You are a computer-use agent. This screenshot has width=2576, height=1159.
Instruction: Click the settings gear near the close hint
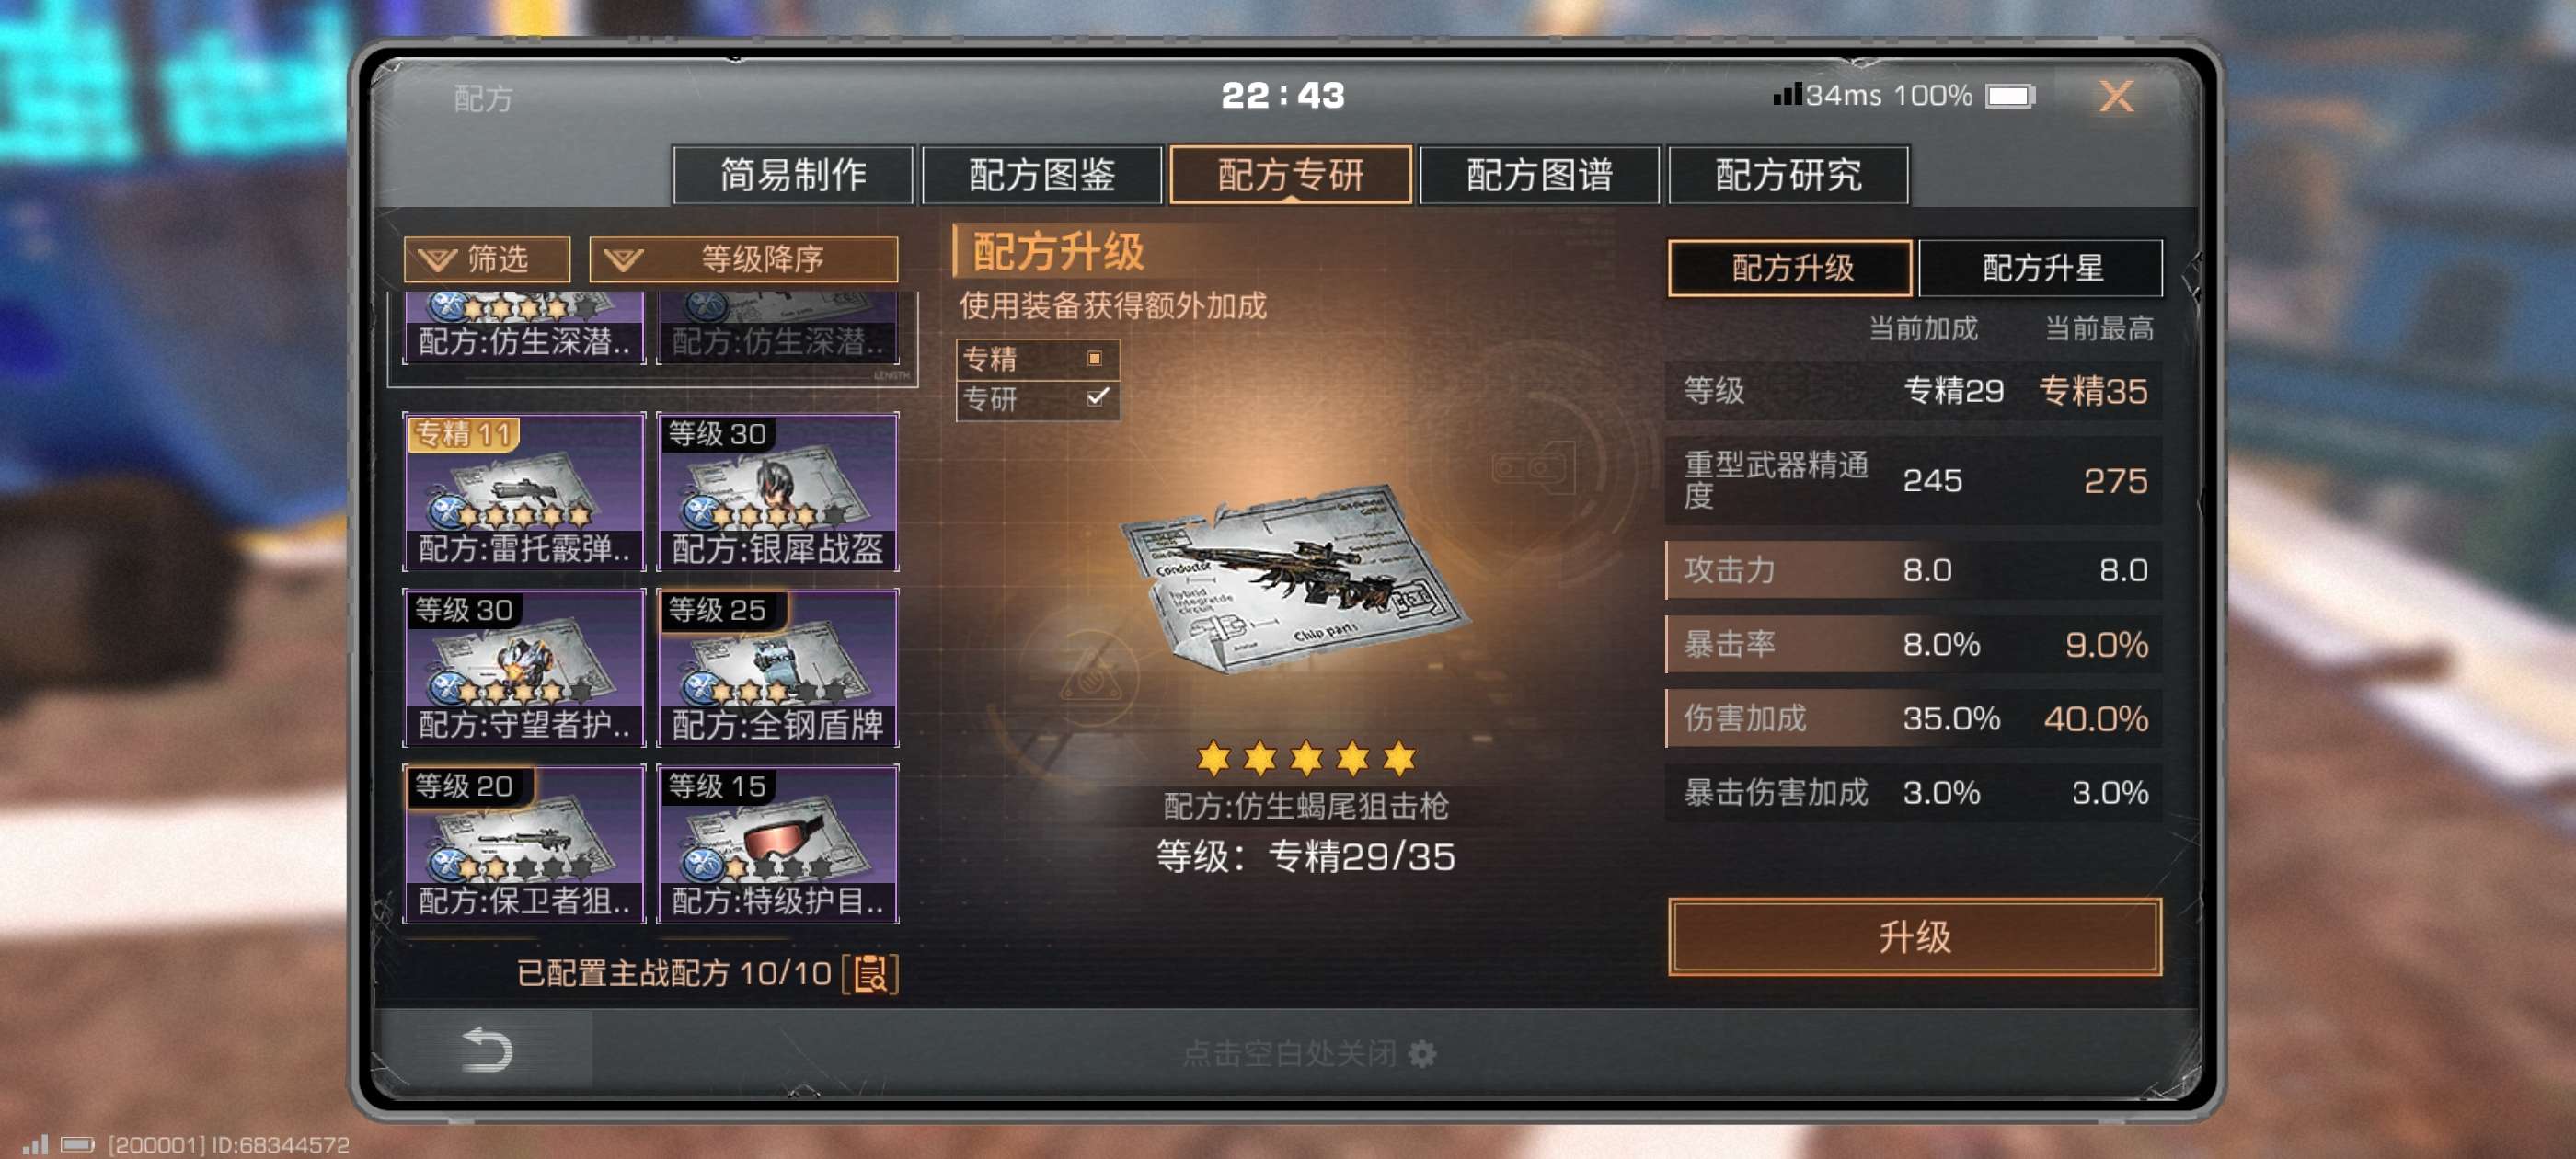pyautogui.click(x=1422, y=1053)
